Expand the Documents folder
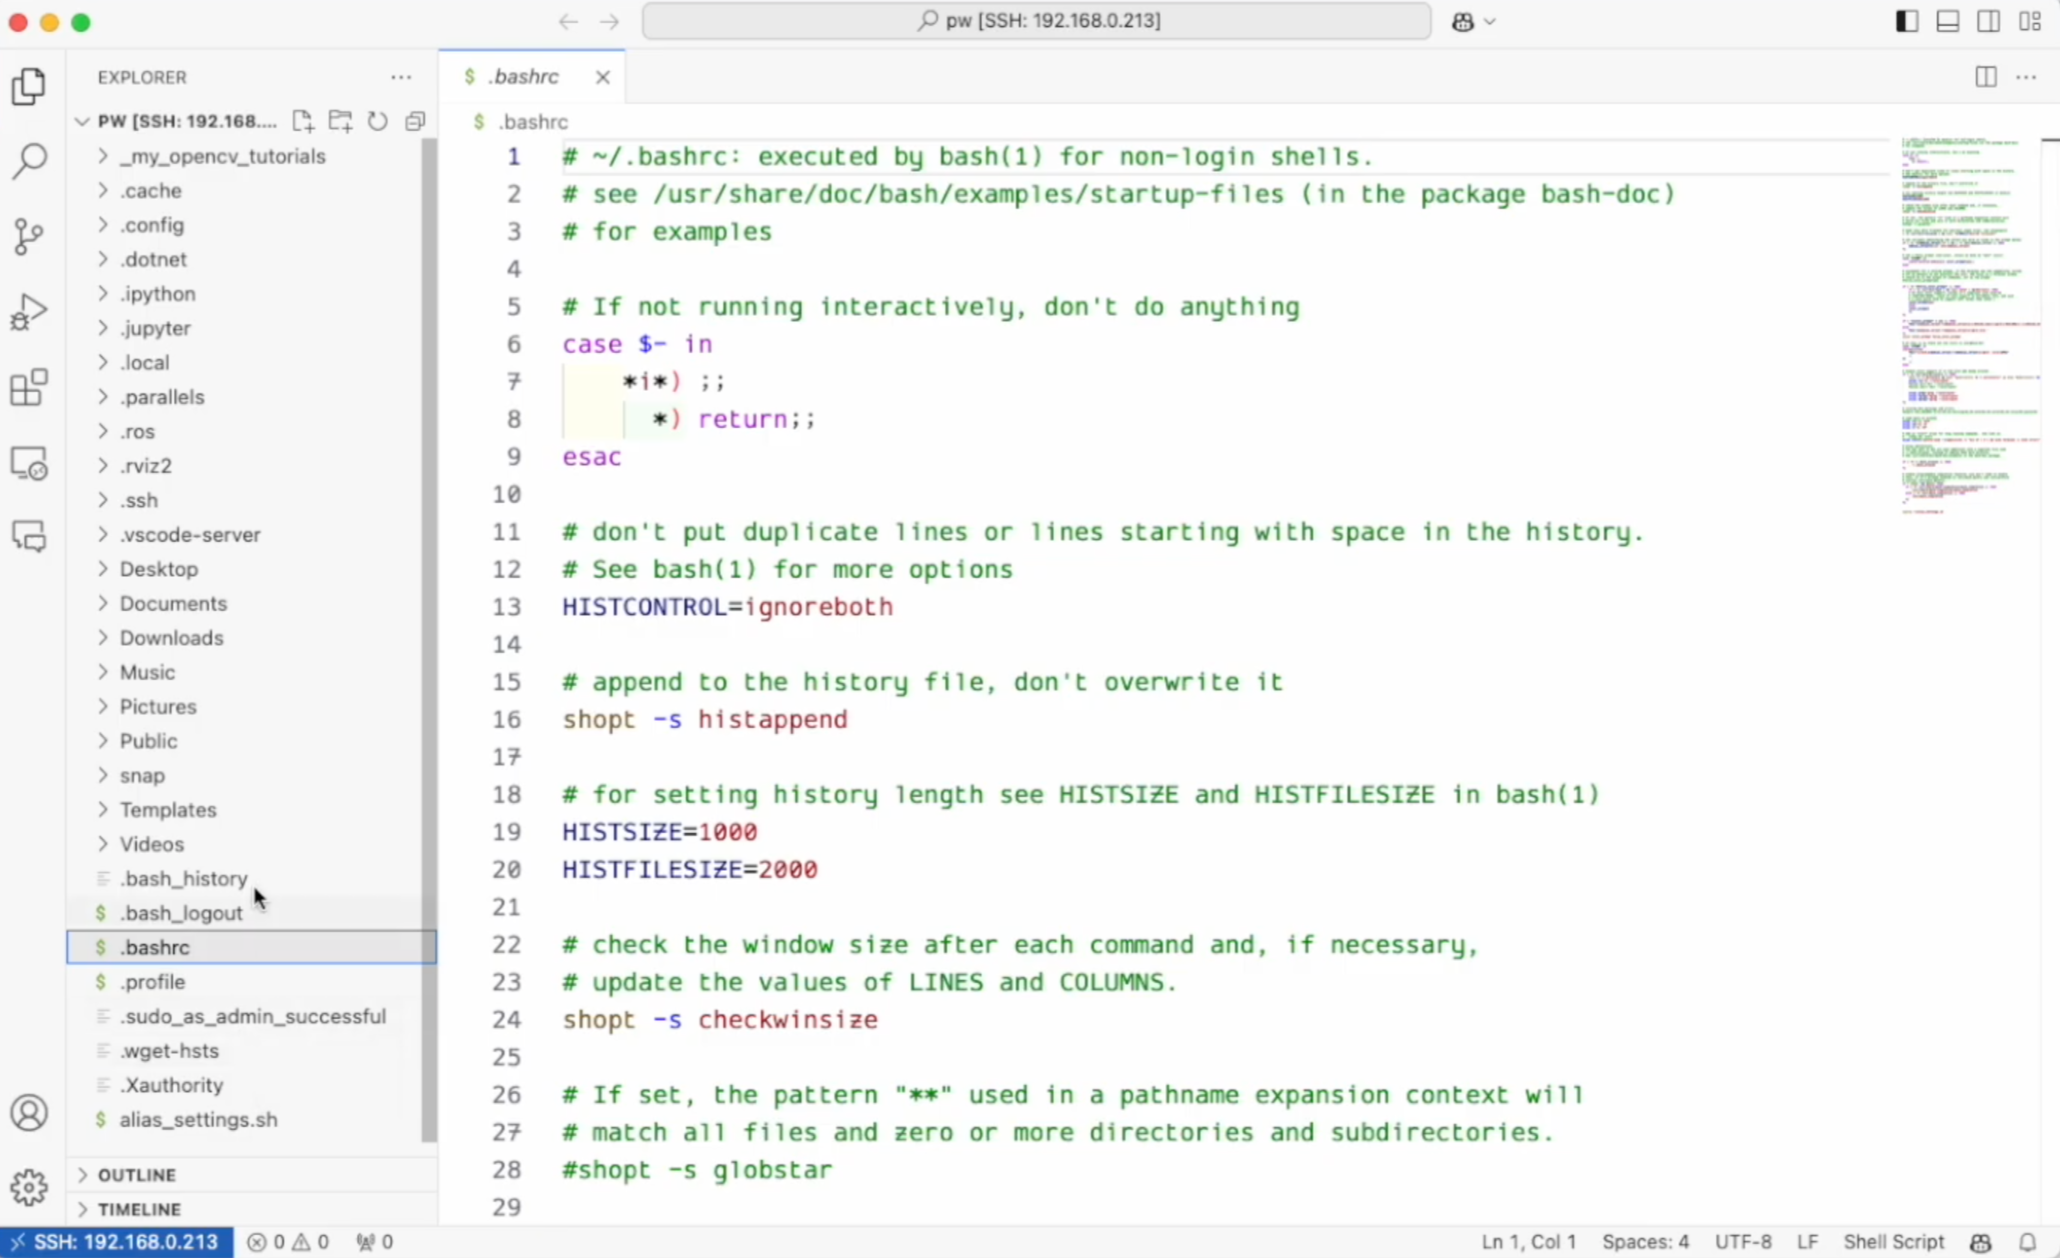 173,603
